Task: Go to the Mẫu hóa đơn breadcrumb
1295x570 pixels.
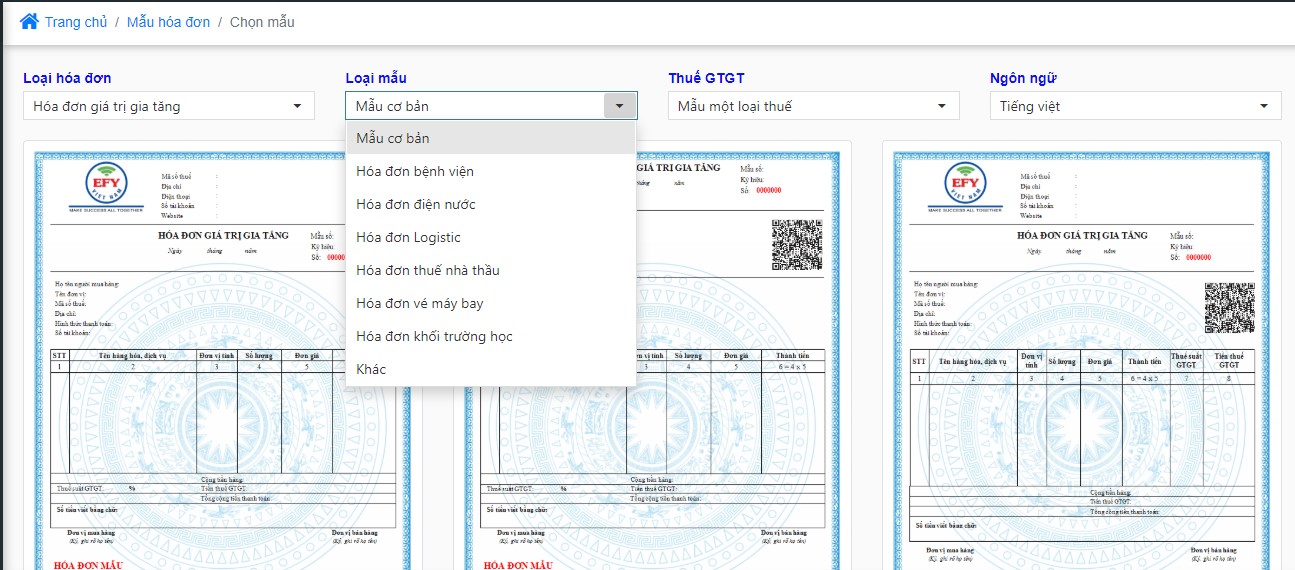Action: (168, 22)
